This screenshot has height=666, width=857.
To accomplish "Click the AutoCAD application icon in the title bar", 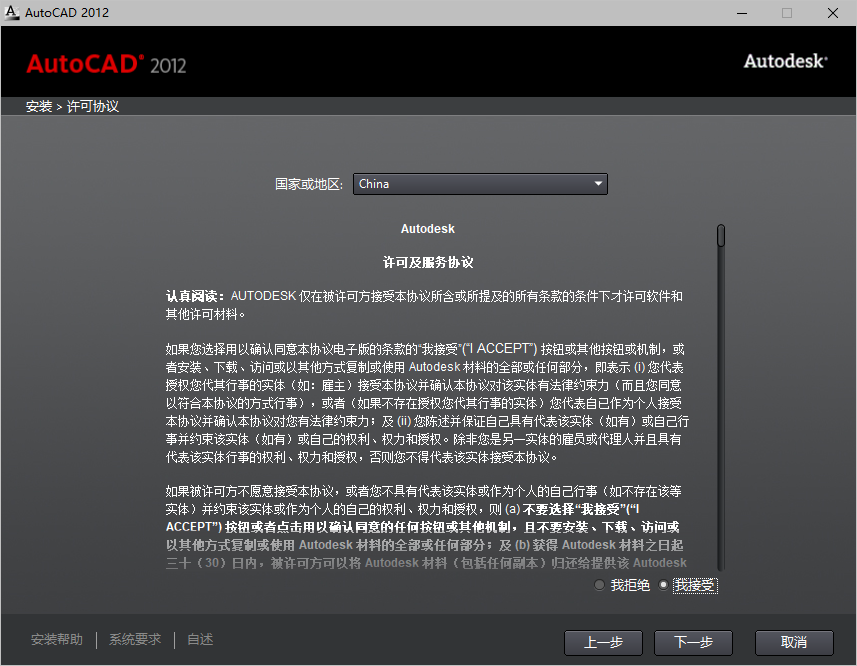I will [12, 13].
